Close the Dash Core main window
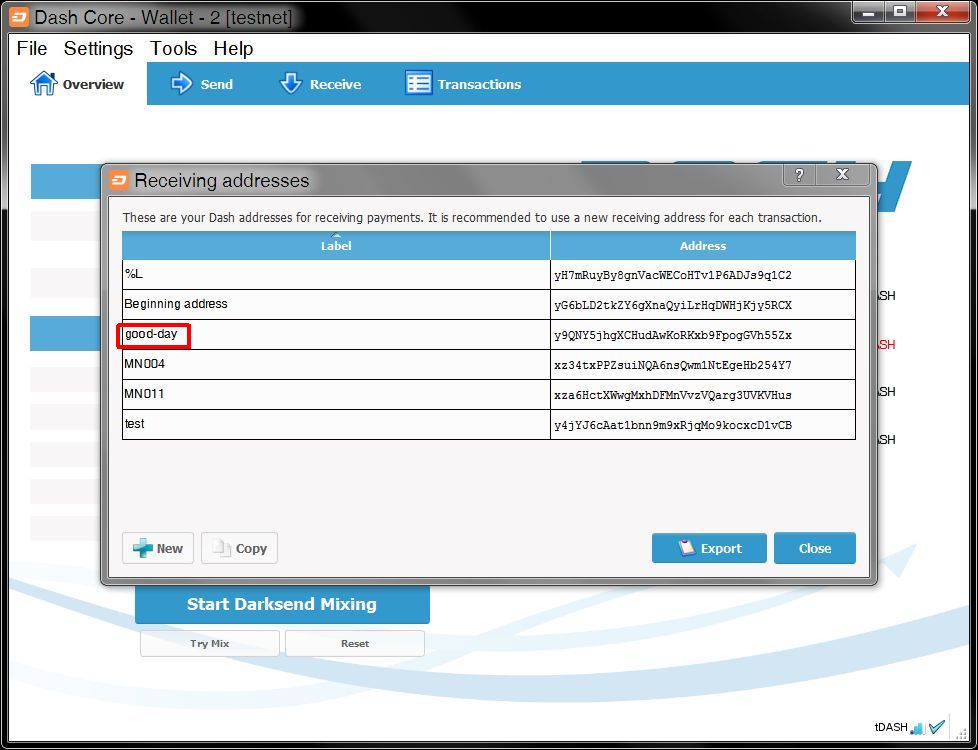This screenshot has height=750, width=978. 942,12
